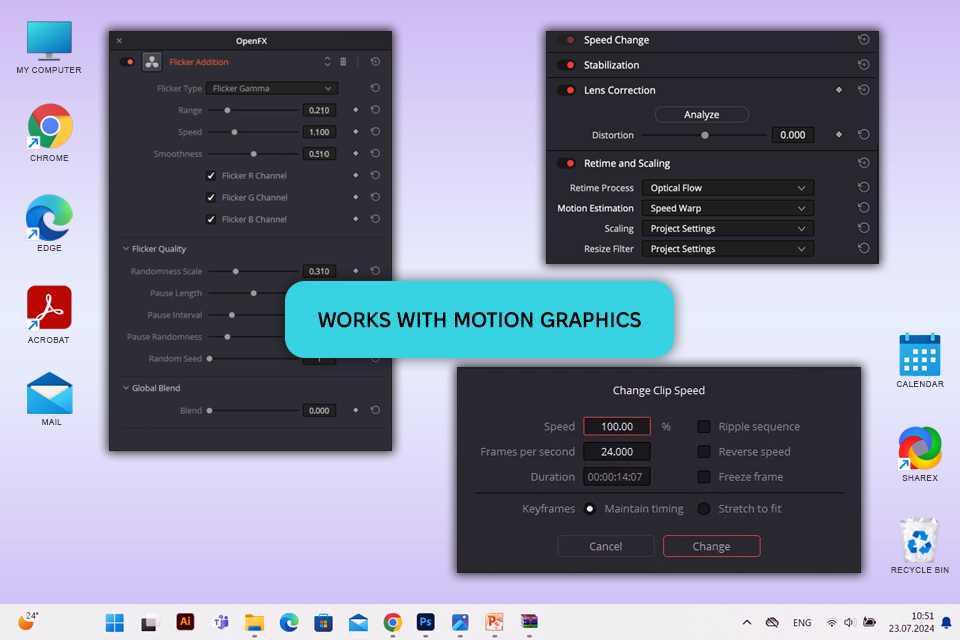The width and height of the screenshot is (960, 640).
Task: Click the Range slider handle
Action: [x=227, y=110]
